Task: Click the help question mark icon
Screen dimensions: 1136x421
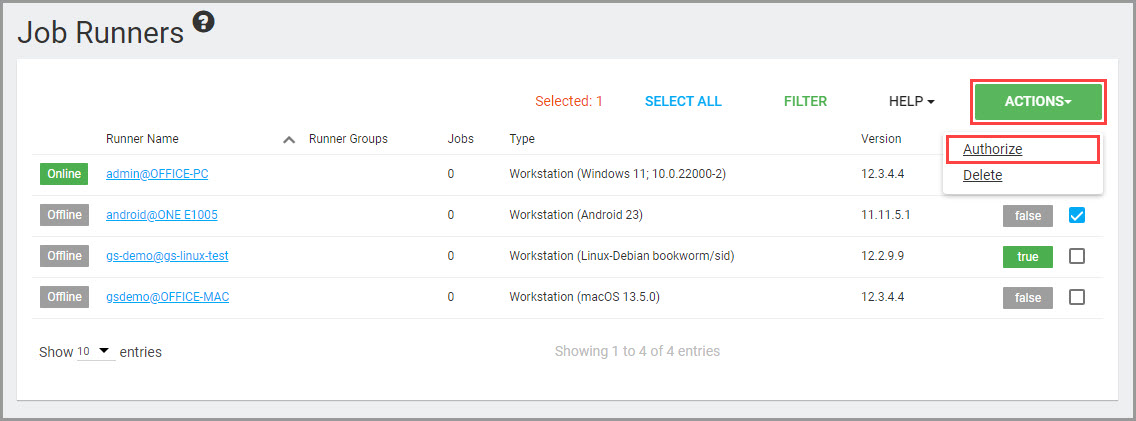Action: (x=203, y=22)
